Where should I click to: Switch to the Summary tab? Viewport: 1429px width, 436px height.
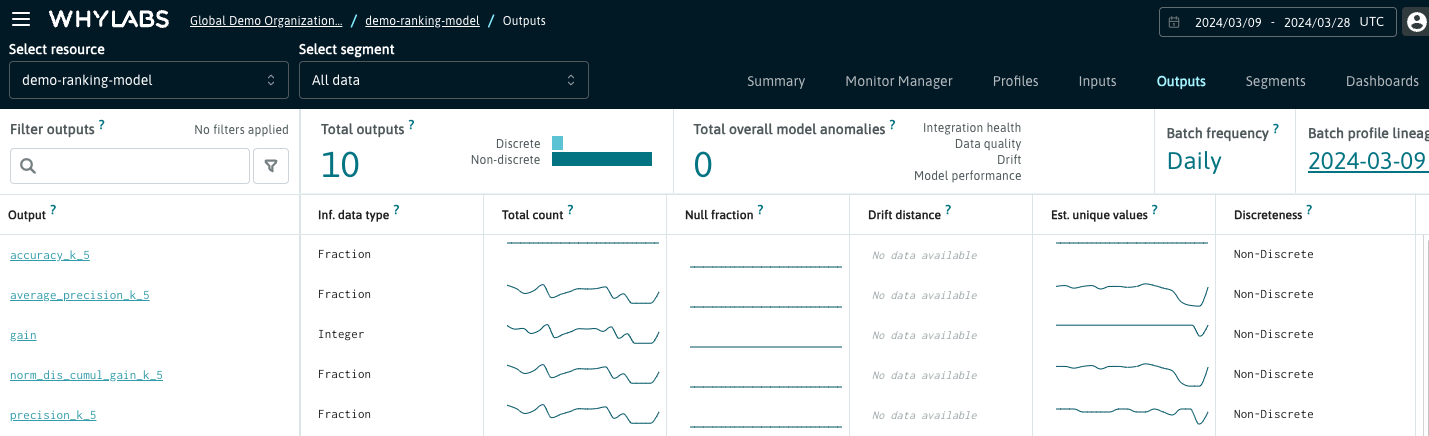click(x=776, y=82)
